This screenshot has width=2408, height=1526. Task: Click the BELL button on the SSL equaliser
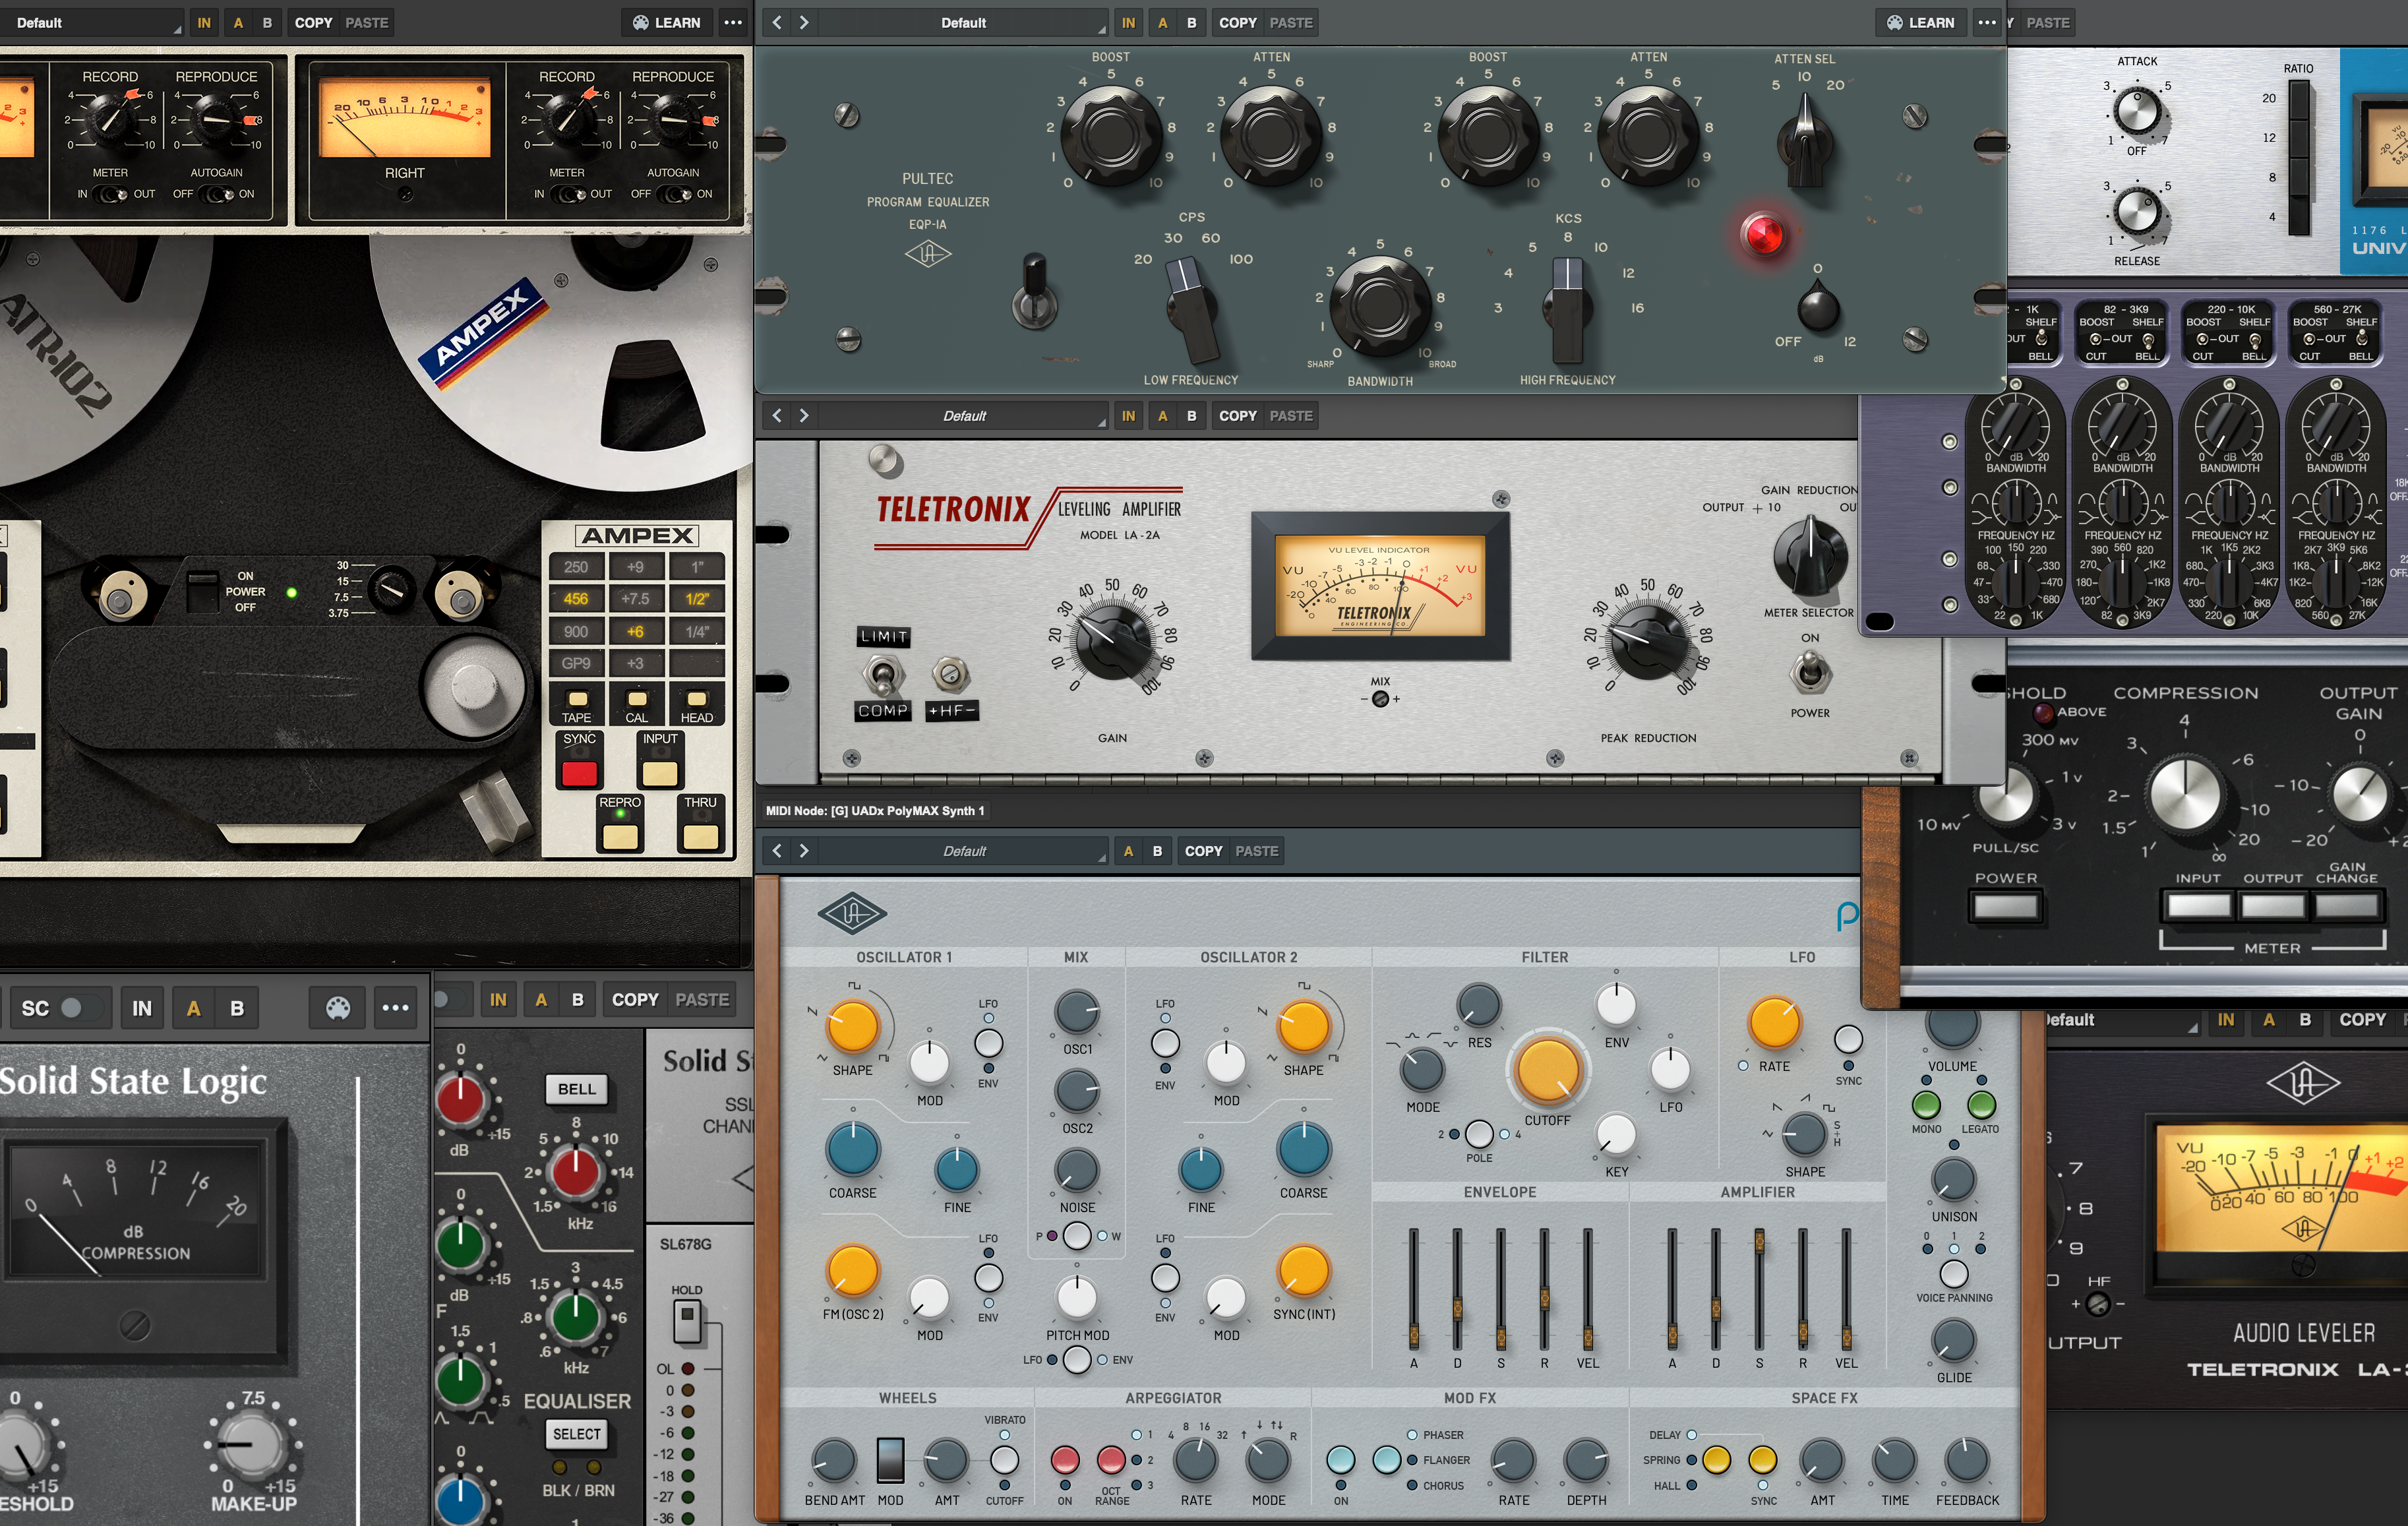[x=576, y=1089]
